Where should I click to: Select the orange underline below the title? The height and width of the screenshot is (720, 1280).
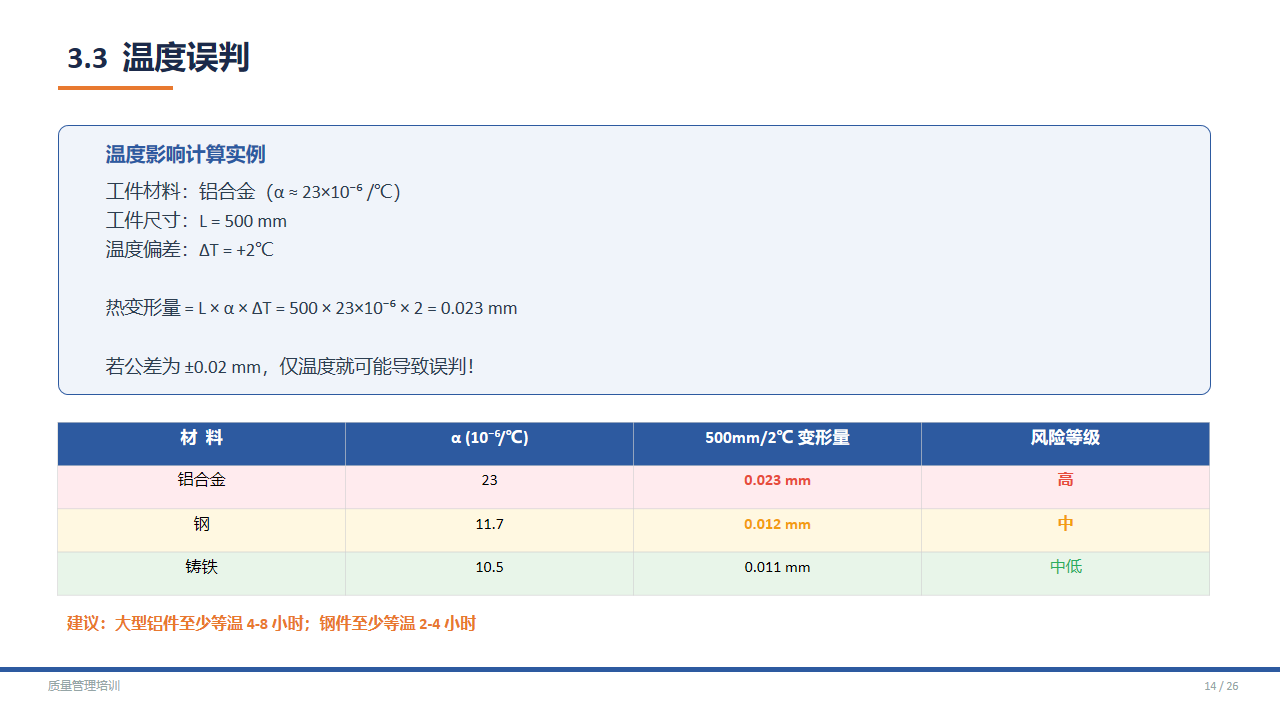coord(115,88)
